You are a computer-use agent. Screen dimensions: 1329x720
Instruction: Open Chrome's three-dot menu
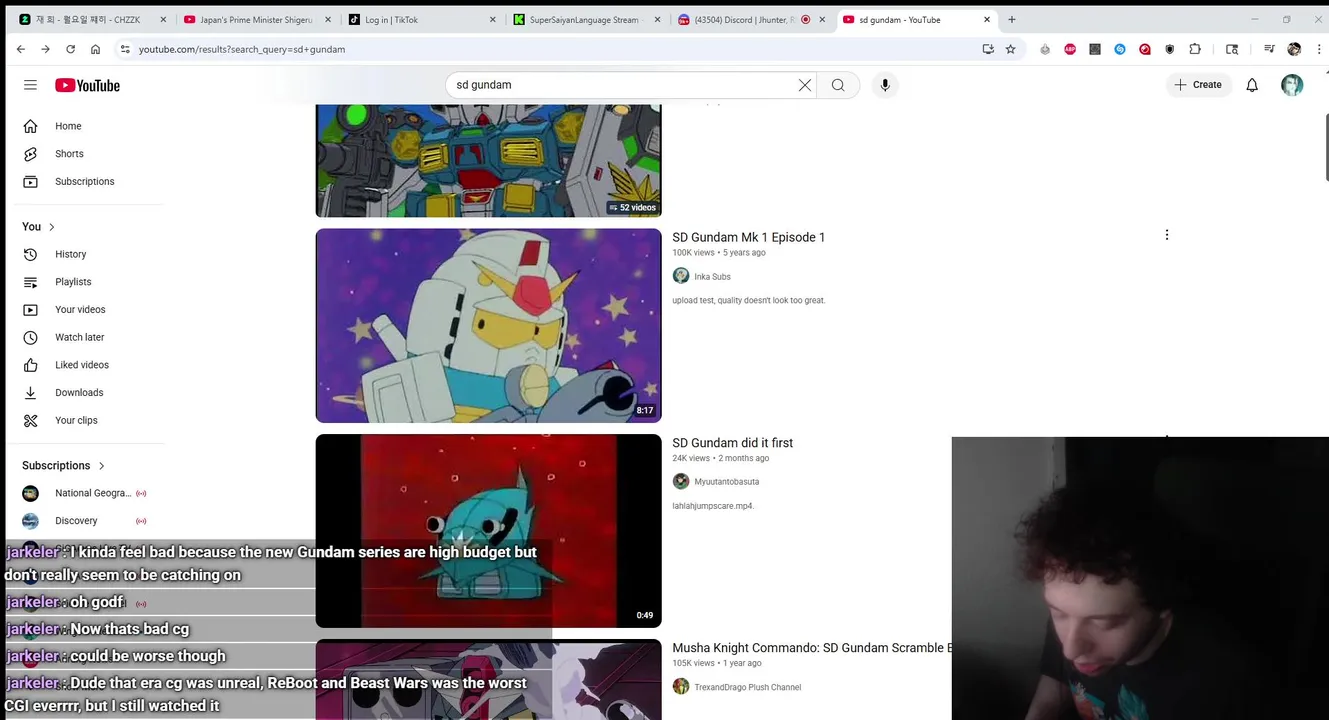pos(1318,49)
